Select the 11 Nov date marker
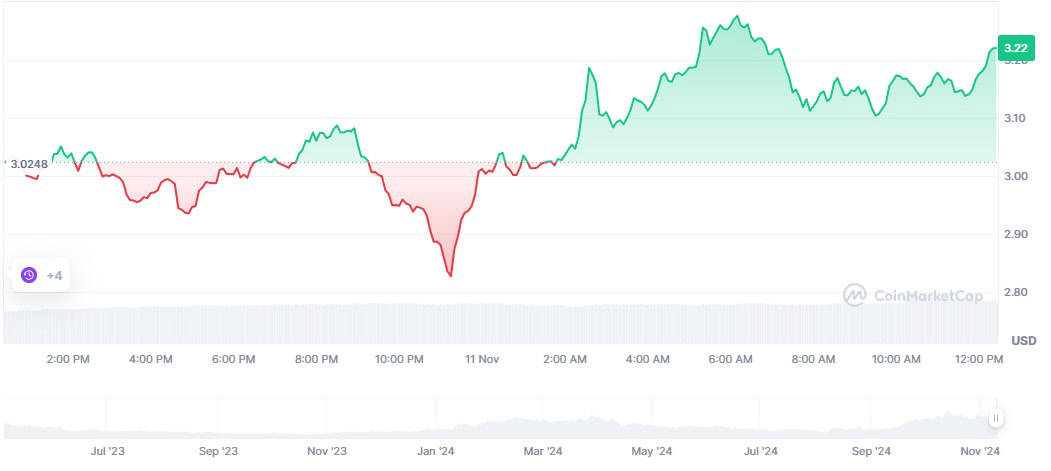This screenshot has height=471, width=1051. tap(483, 359)
